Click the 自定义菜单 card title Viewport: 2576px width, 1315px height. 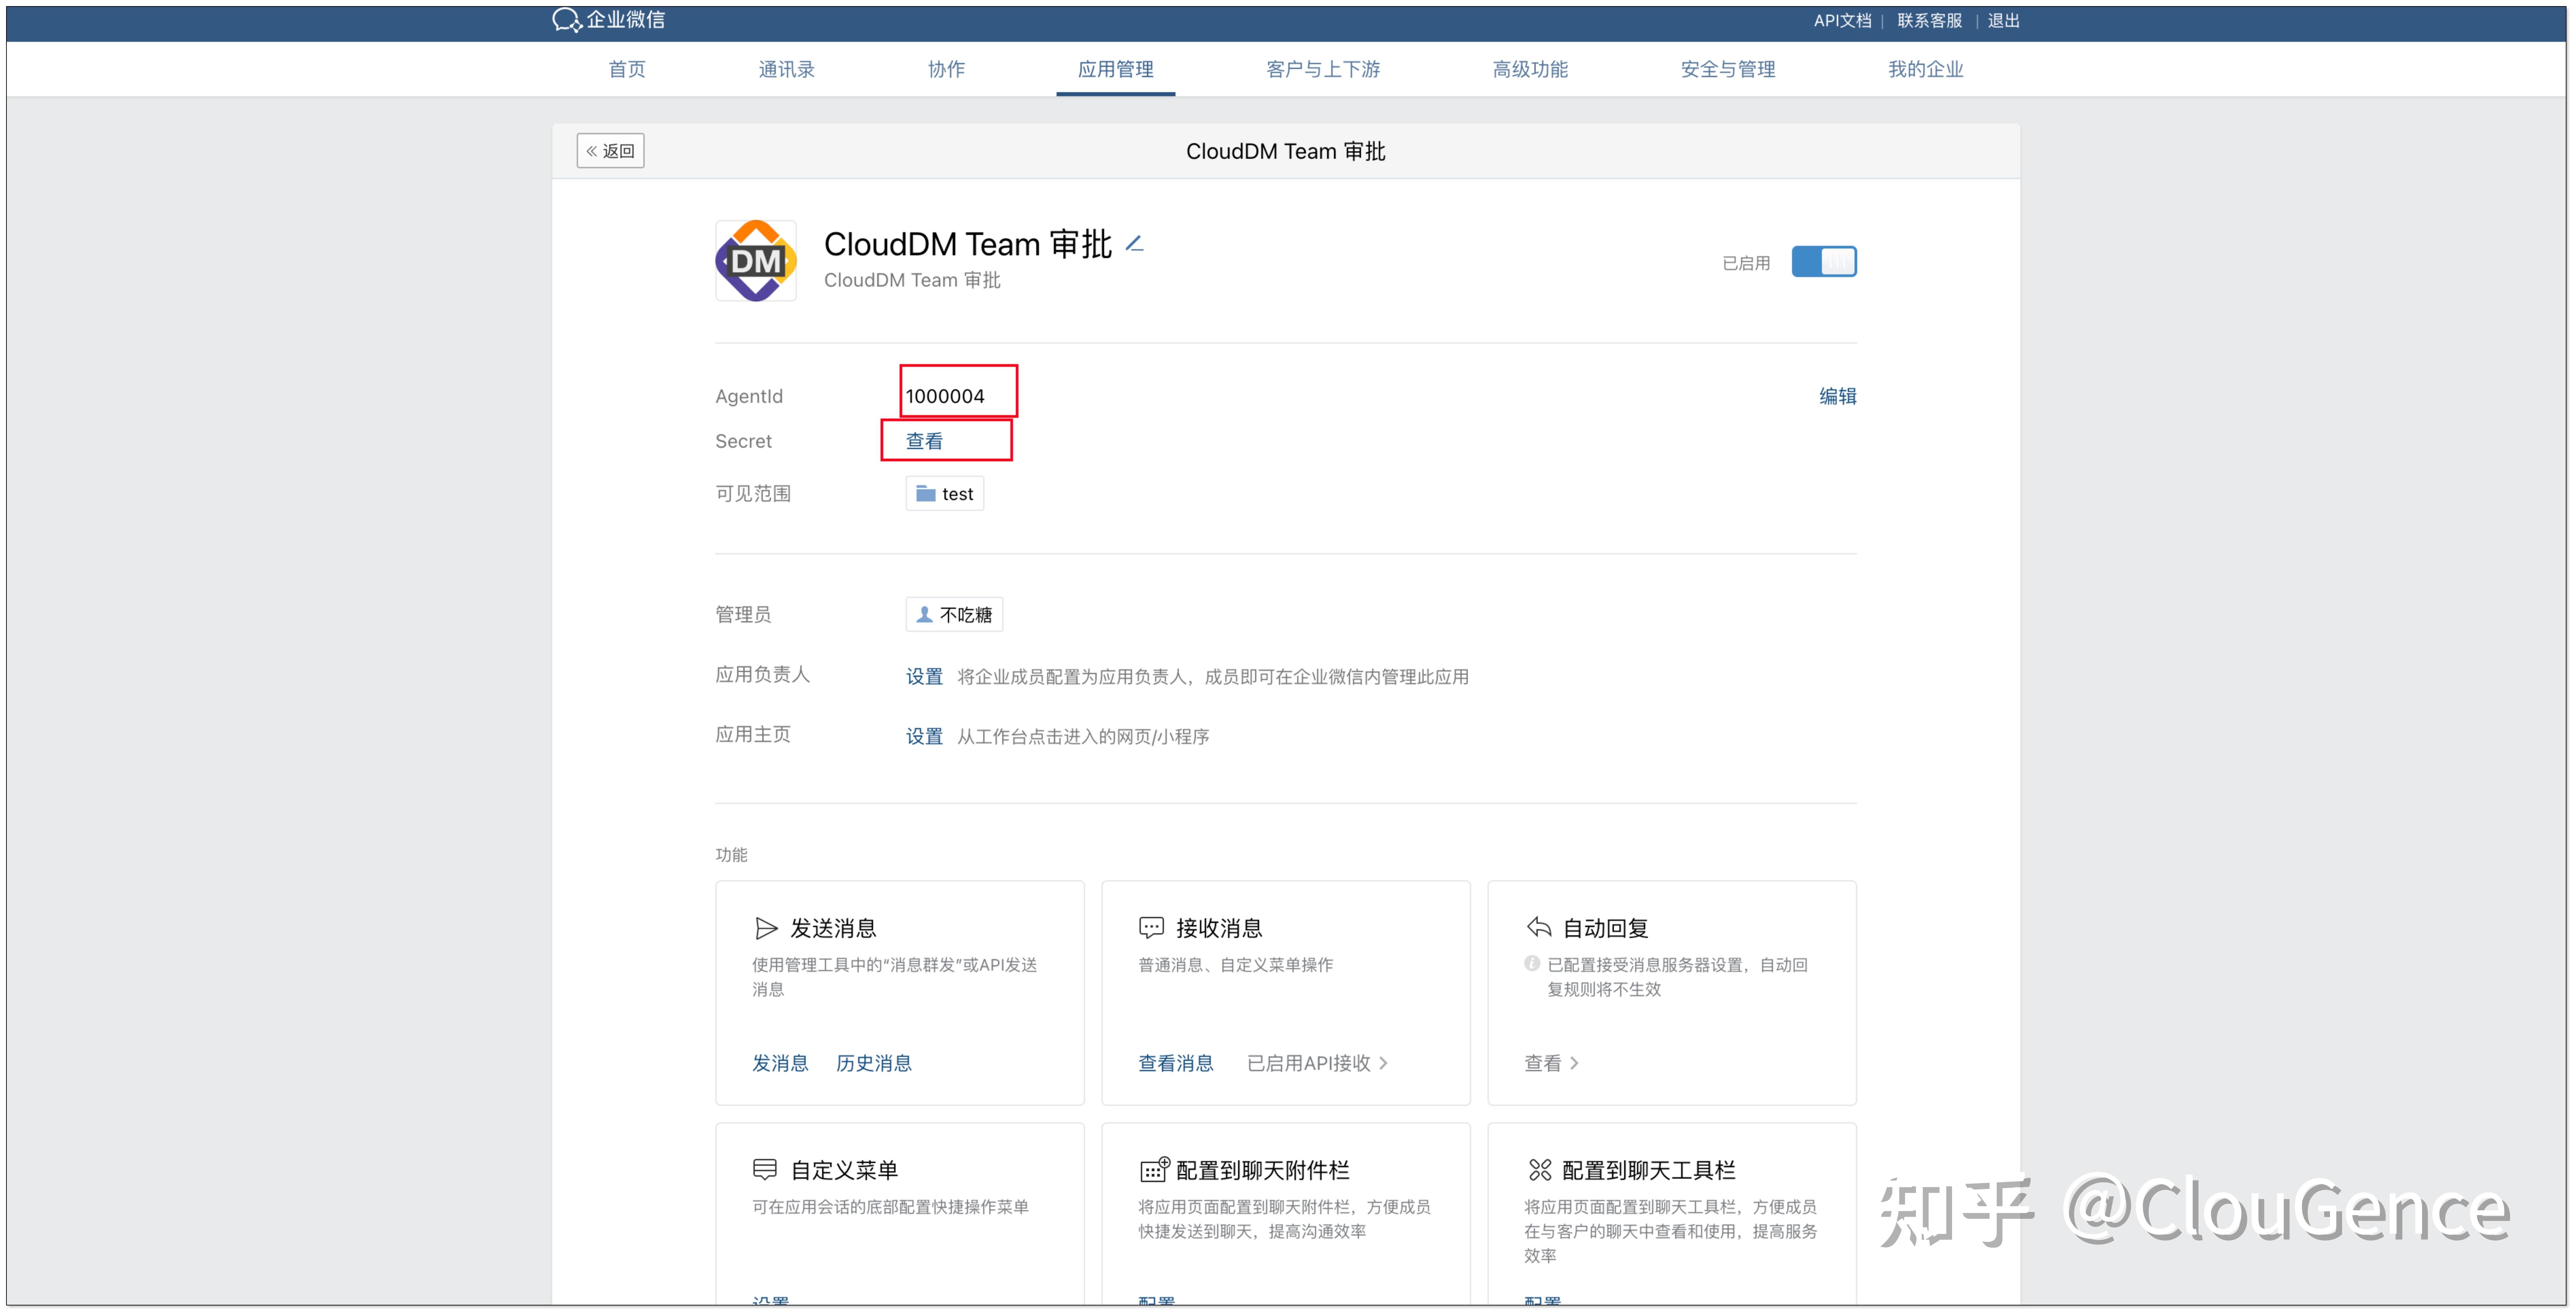844,1171
